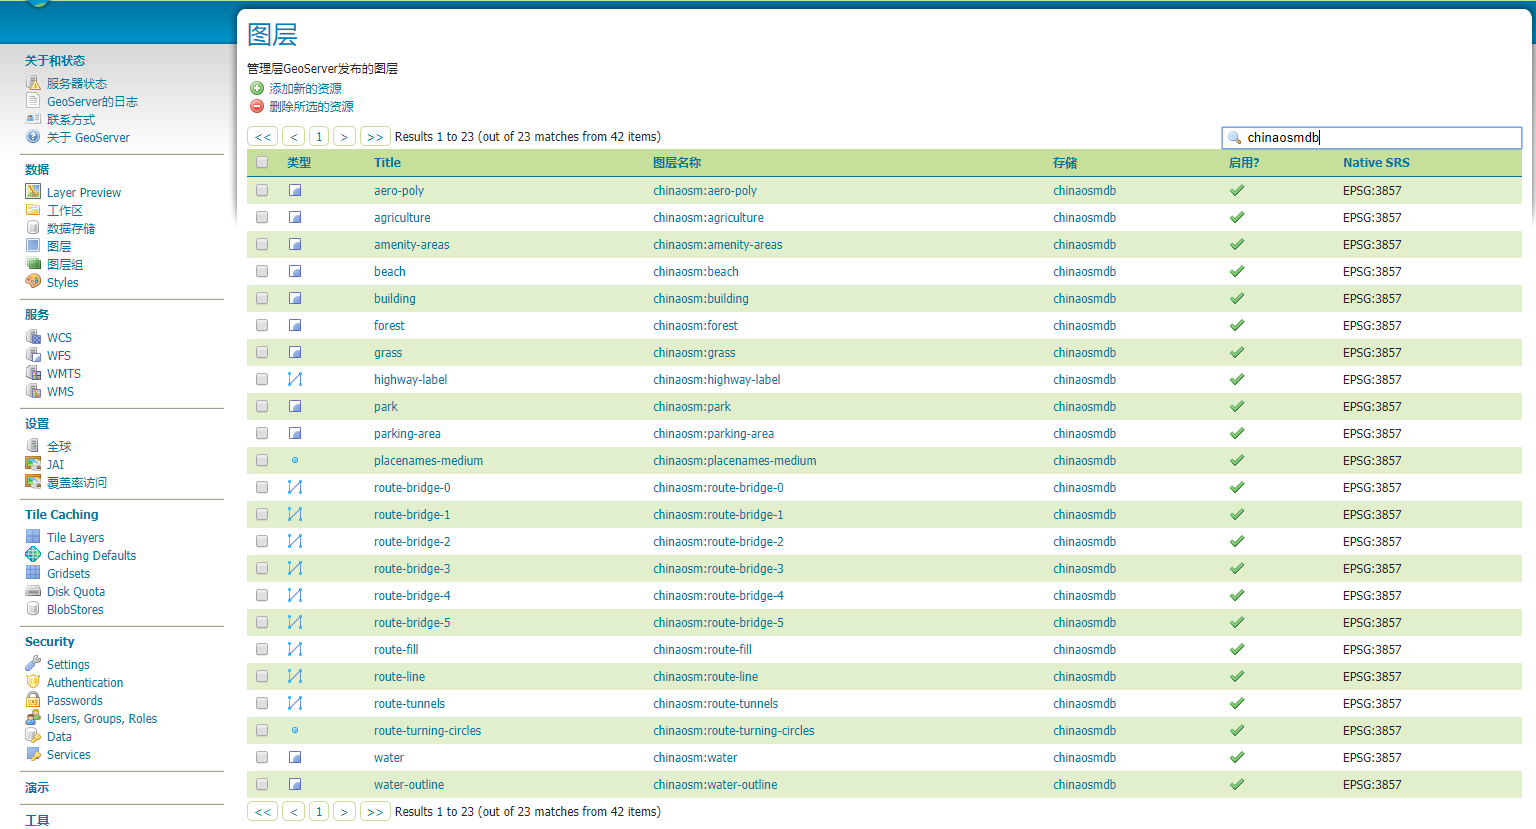Sort by Native SRS column header
The height and width of the screenshot is (829, 1536).
click(1376, 162)
